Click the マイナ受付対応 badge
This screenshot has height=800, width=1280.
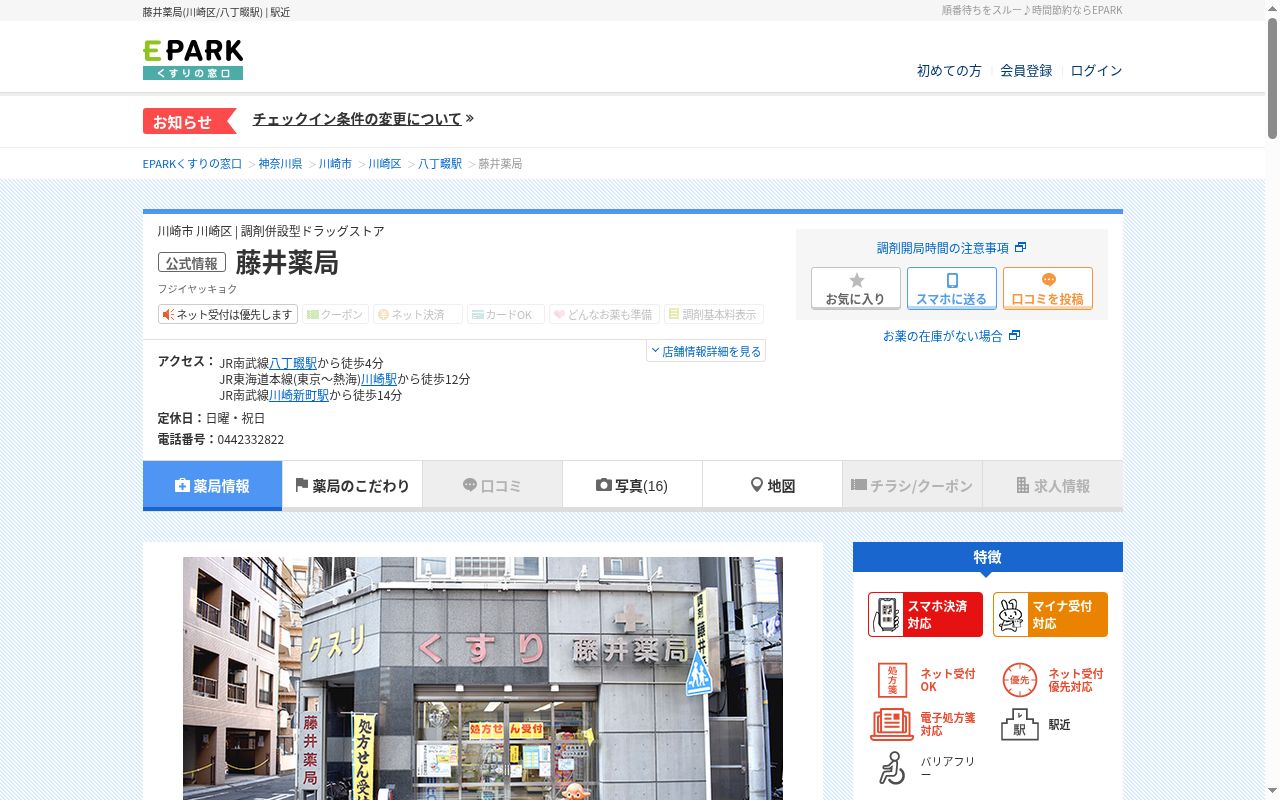point(1050,614)
